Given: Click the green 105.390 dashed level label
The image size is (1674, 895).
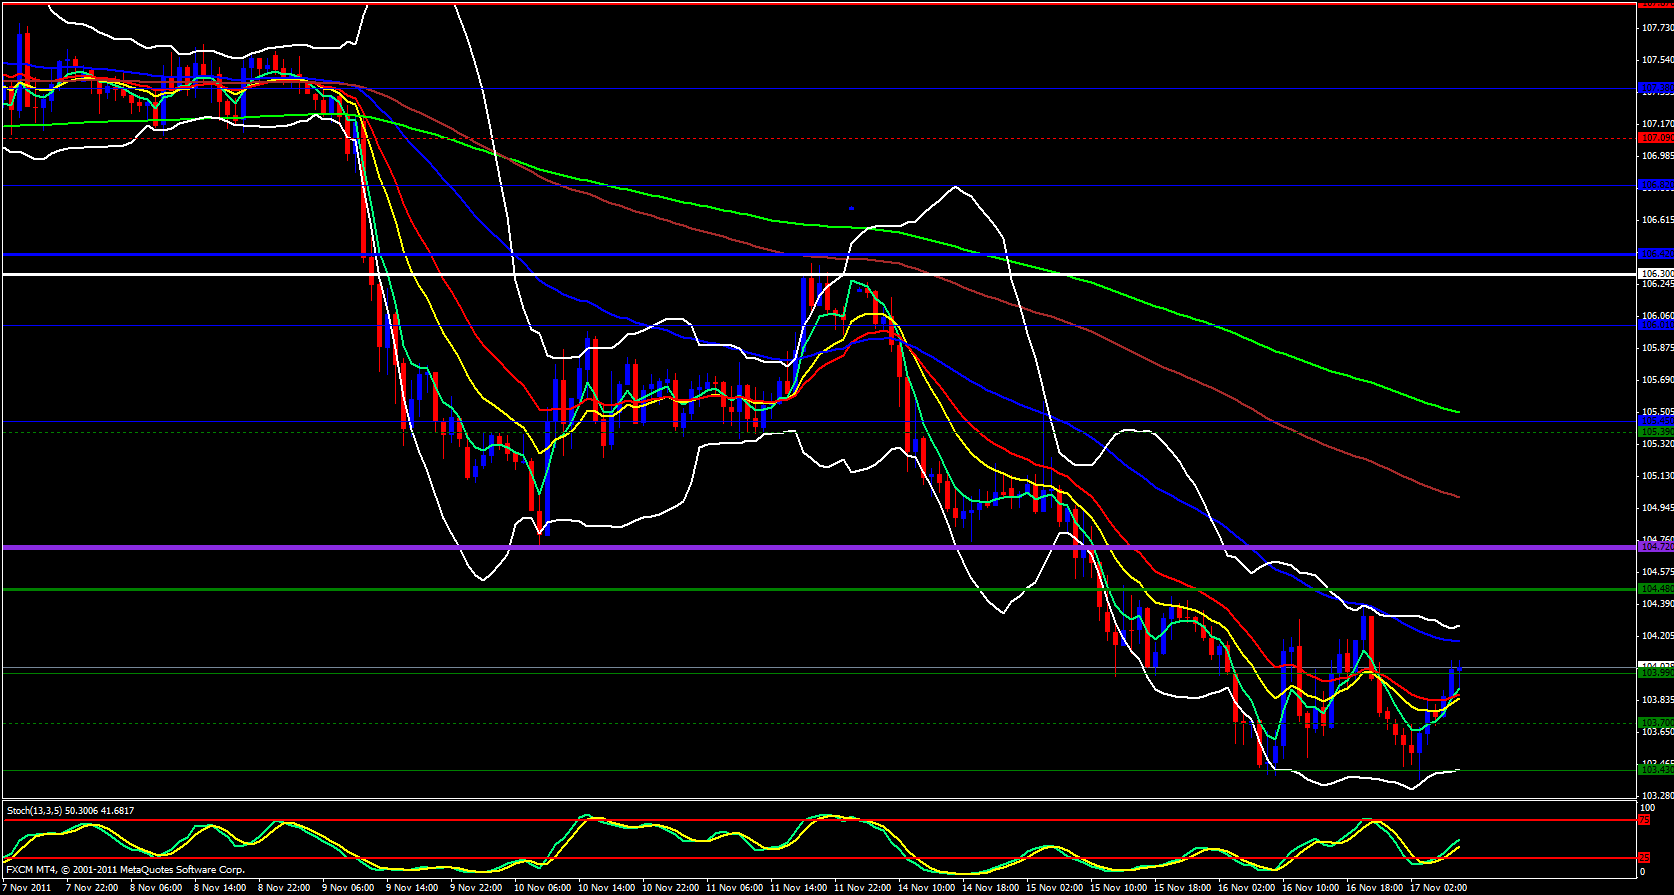Looking at the screenshot, I should click(1655, 432).
